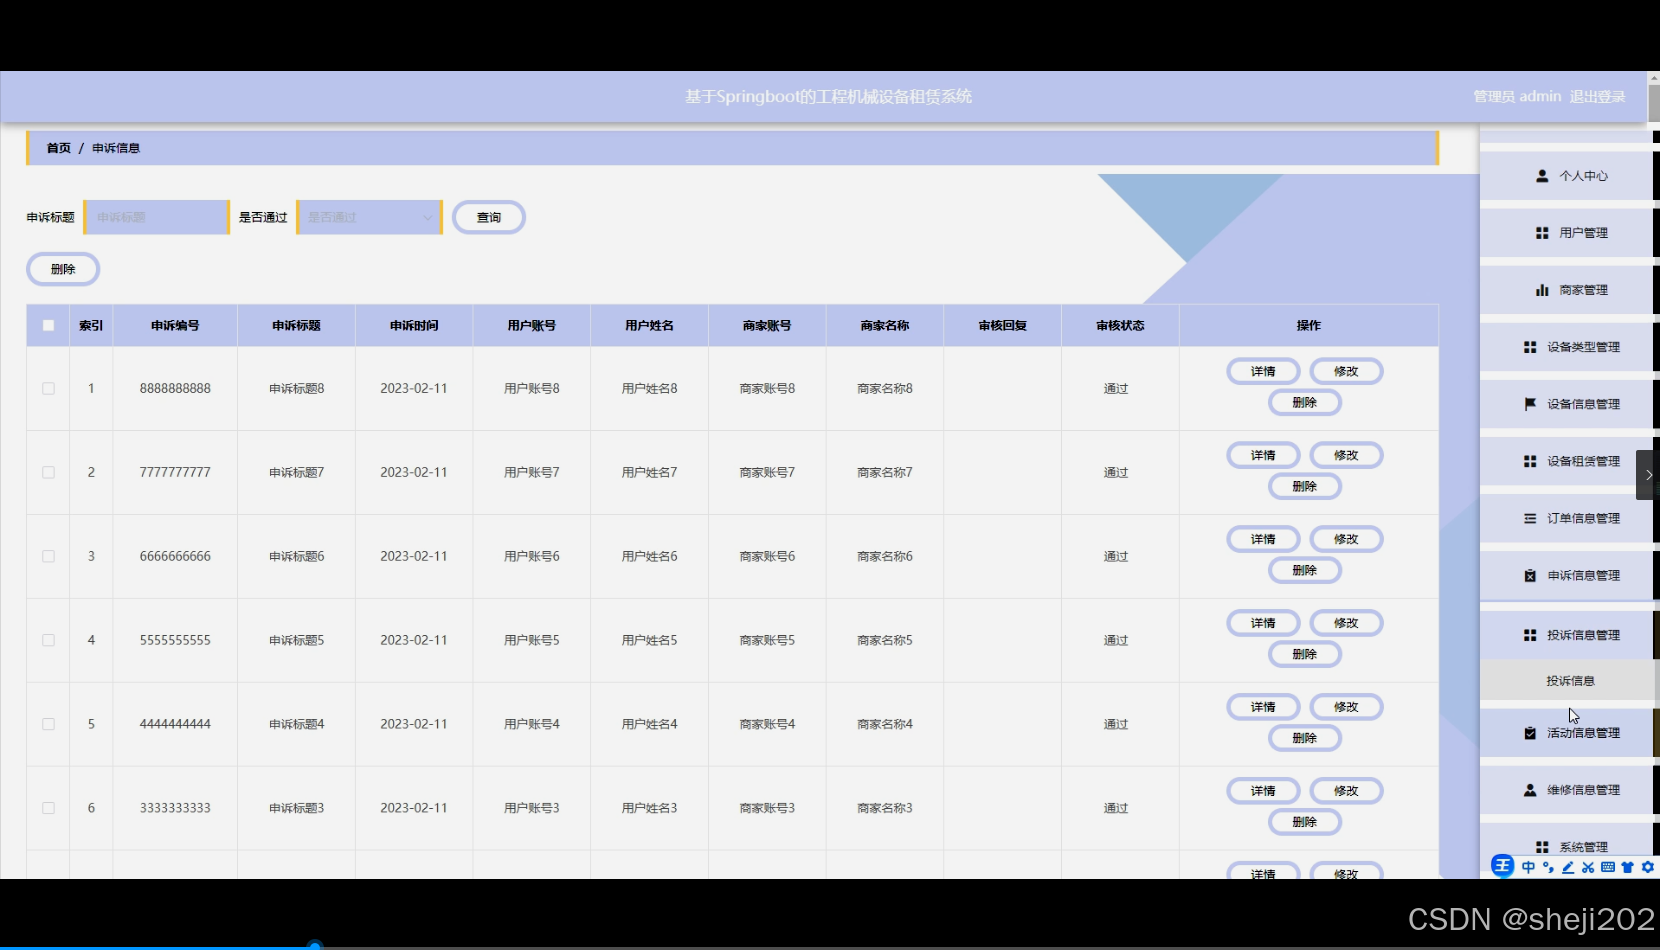Screen dimensions: 1660x950
Task: Click the 用户管理 grid icon
Action: 1542,233
